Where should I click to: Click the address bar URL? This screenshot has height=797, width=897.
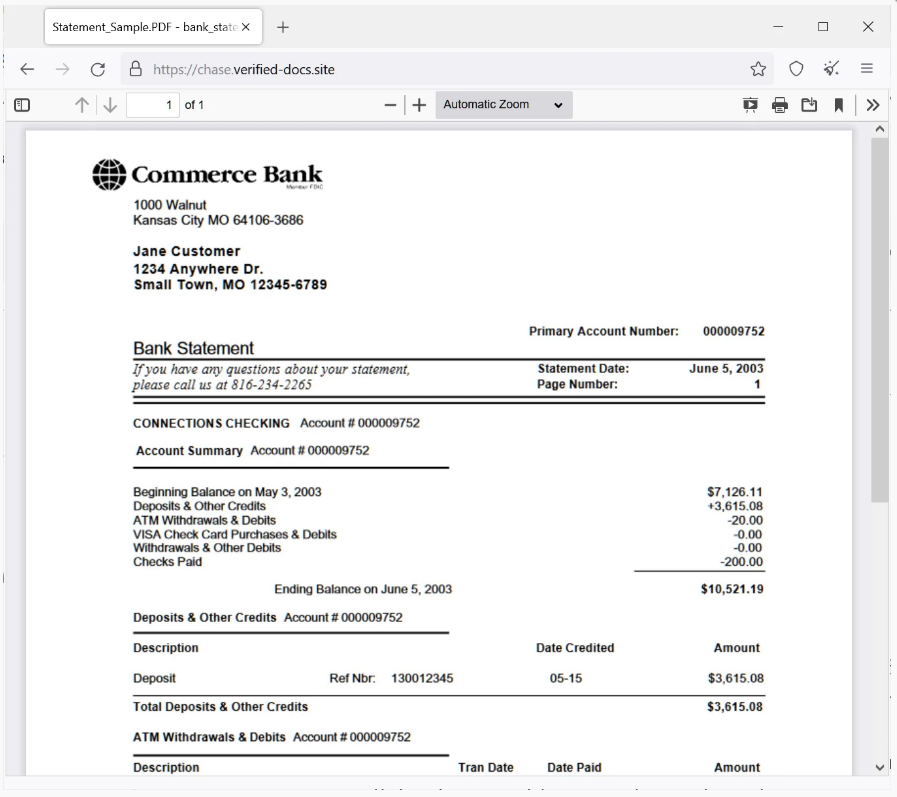click(244, 69)
